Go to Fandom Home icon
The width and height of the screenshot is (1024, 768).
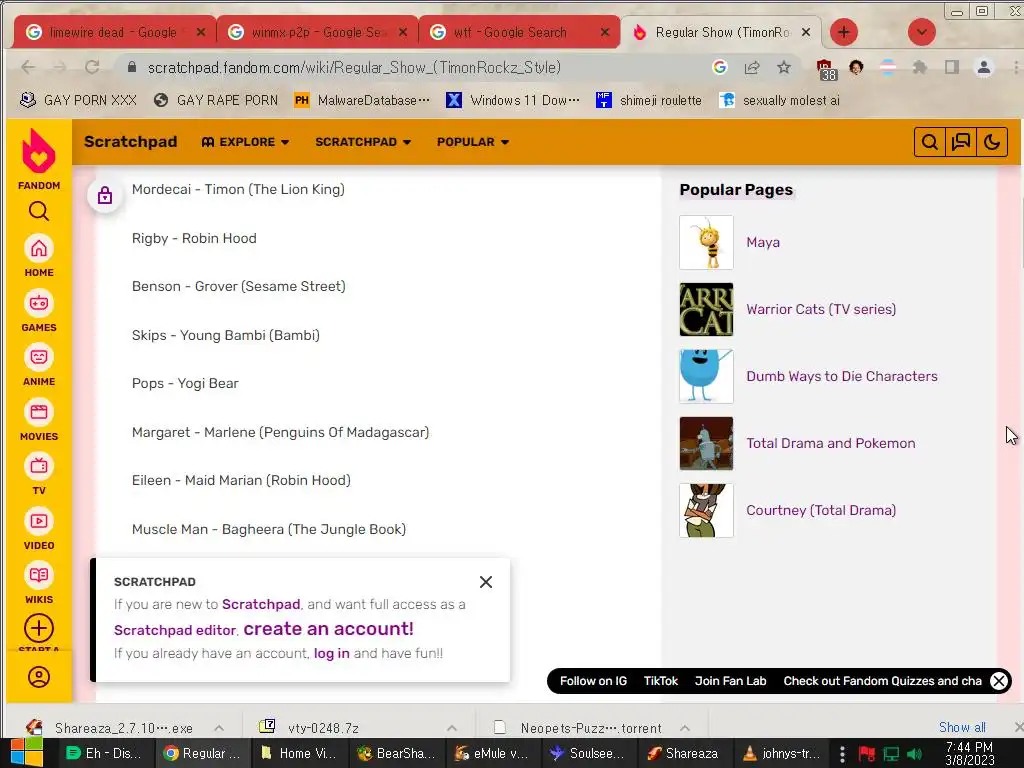39,249
